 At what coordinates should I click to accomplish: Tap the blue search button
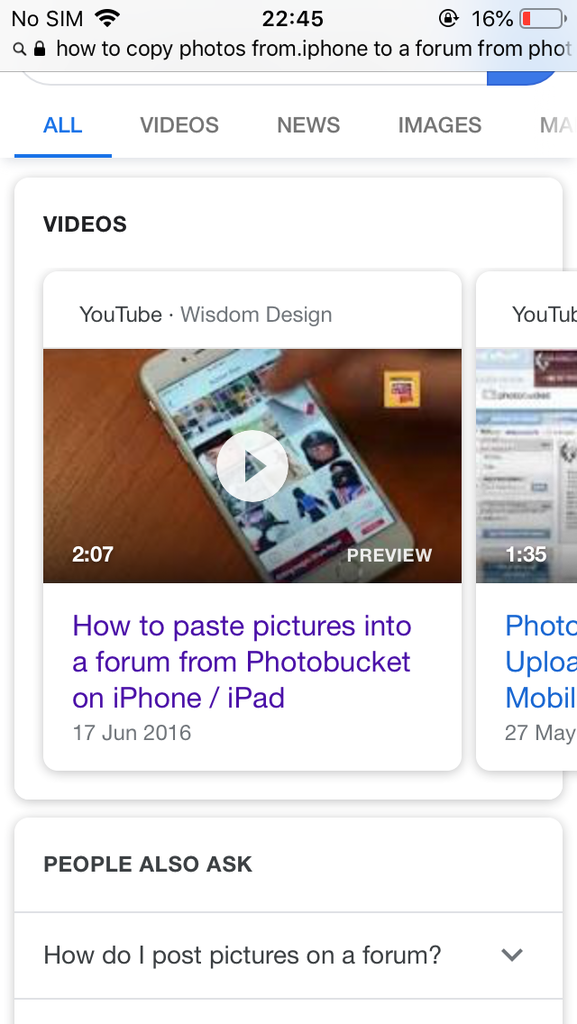click(x=523, y=78)
